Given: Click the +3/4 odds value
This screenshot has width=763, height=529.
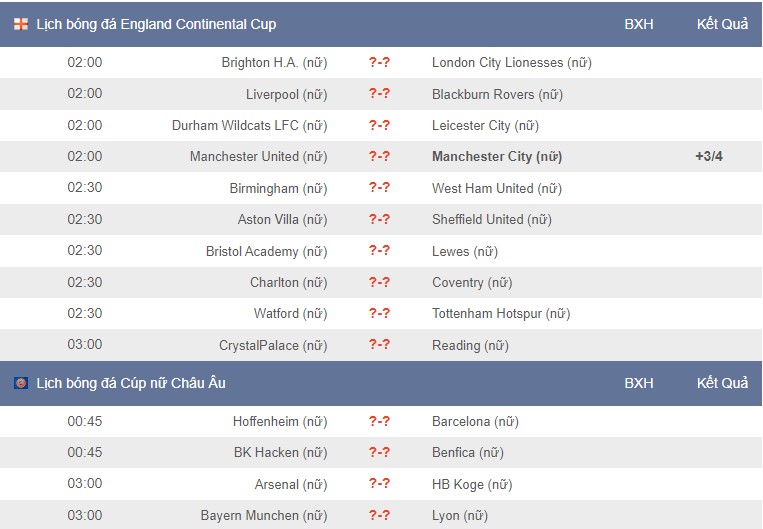Looking at the screenshot, I should click(x=709, y=156).
